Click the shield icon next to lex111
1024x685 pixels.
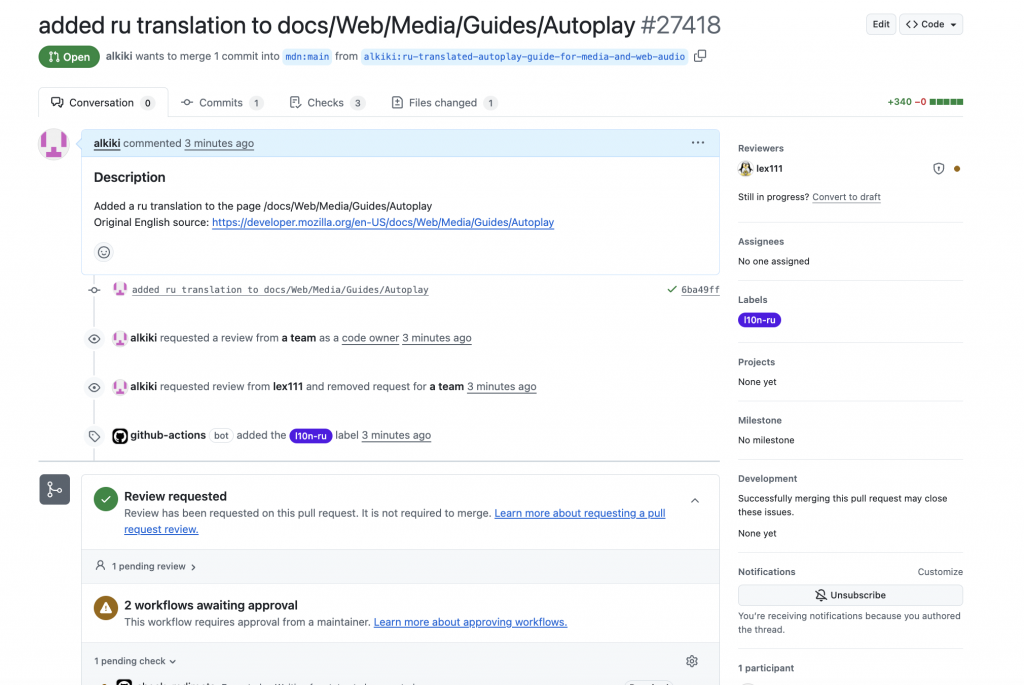[x=938, y=169]
